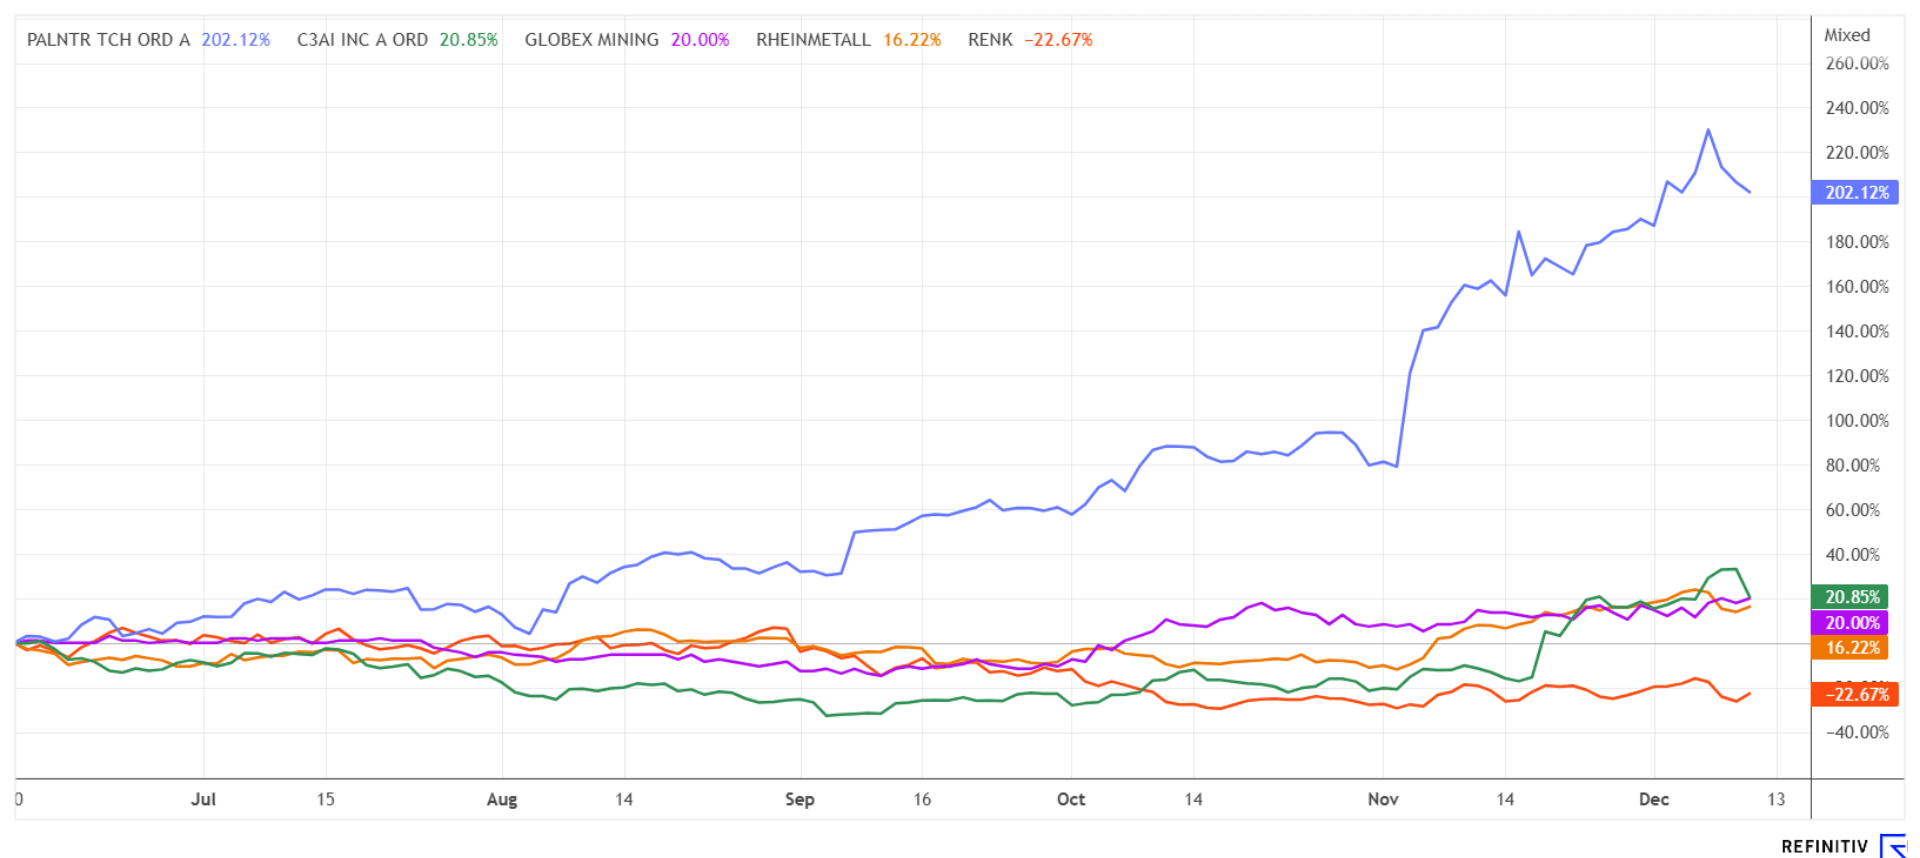Click the Nov label on the time axis
This screenshot has height=858, width=1920.
pyautogui.click(x=1383, y=799)
